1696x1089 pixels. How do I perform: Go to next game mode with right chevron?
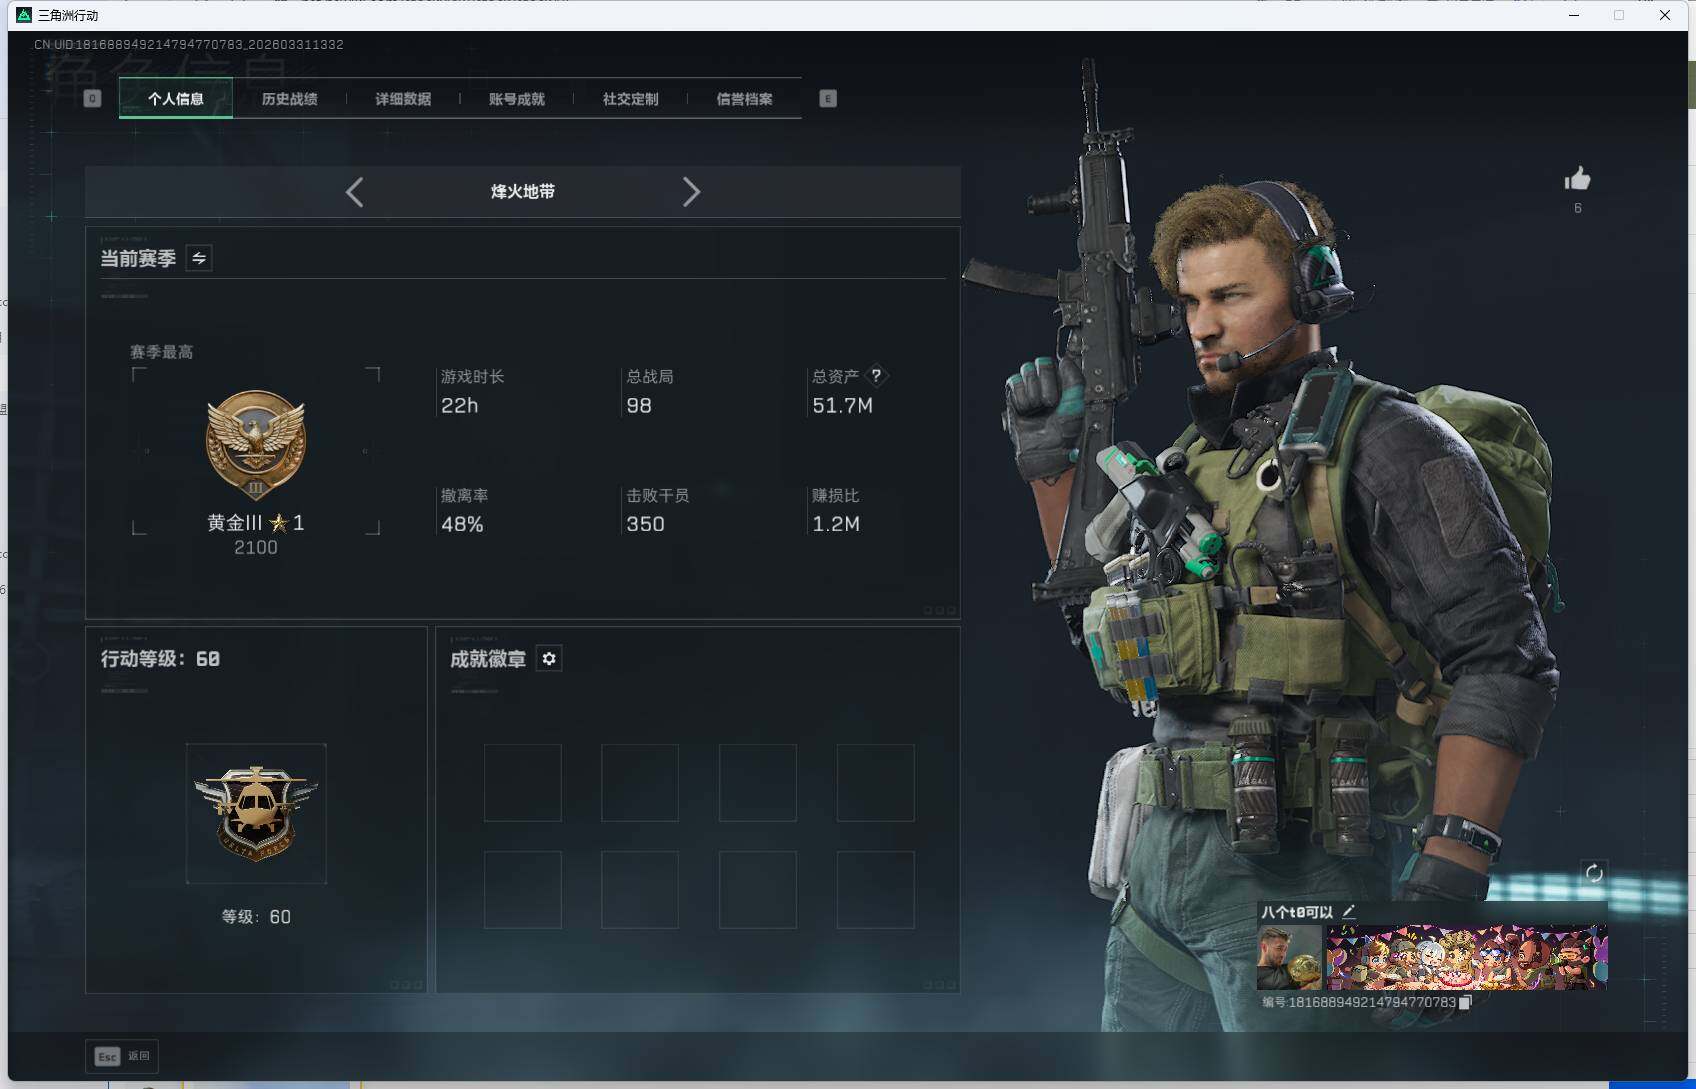point(691,192)
